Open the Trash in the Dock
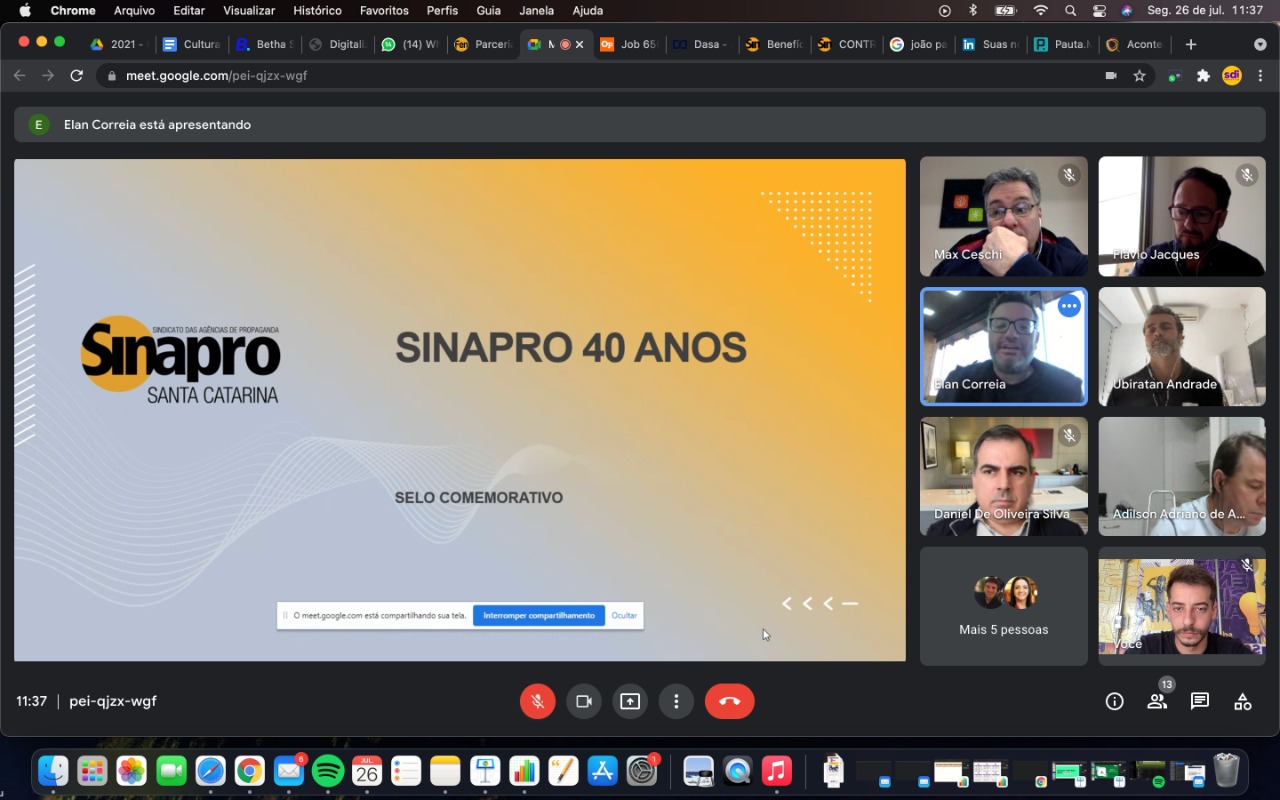 point(1226,771)
